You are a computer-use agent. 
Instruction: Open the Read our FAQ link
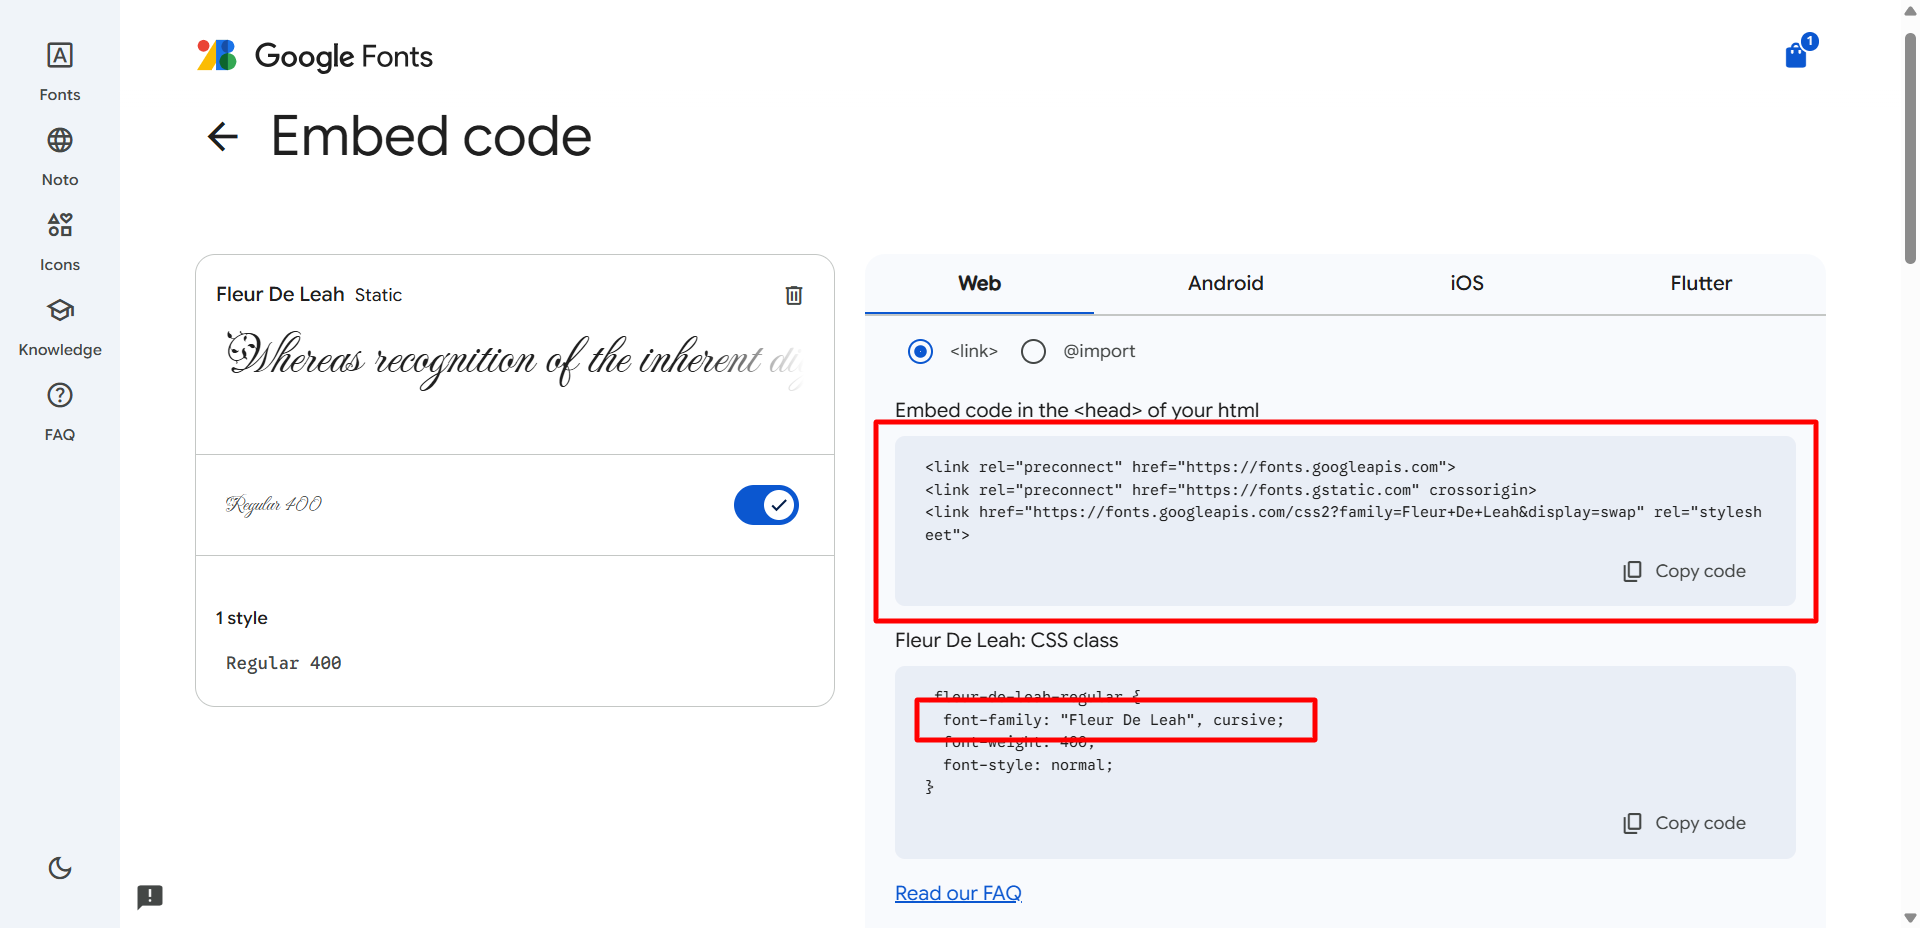[x=958, y=893]
